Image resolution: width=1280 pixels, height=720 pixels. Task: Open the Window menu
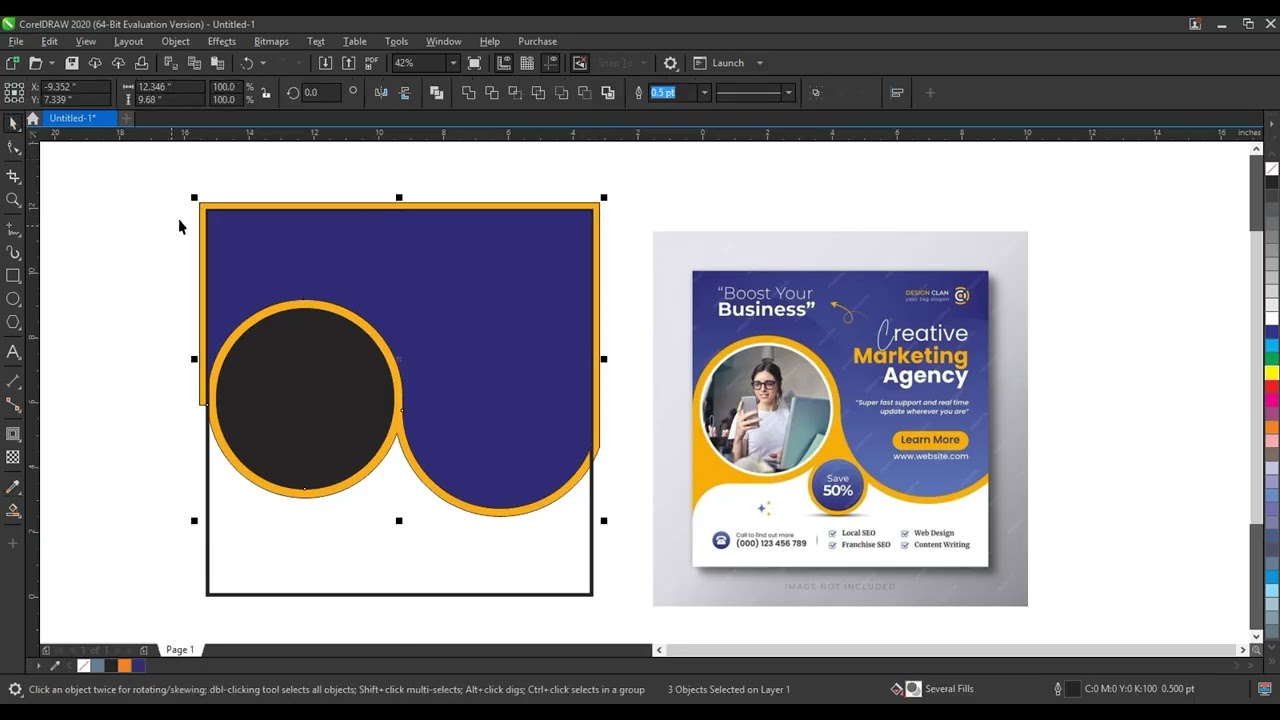point(443,41)
